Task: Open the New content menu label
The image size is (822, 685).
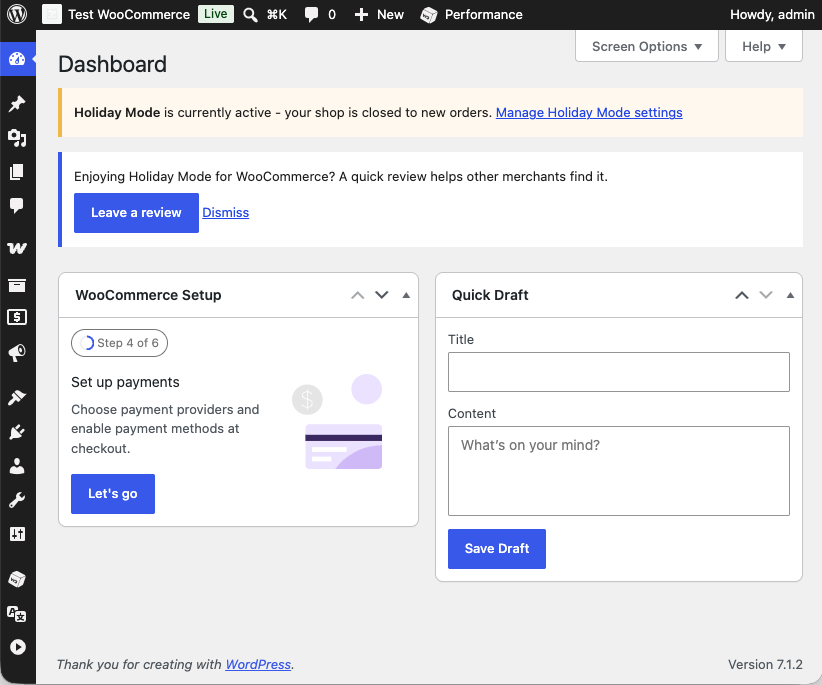Action: tap(391, 14)
